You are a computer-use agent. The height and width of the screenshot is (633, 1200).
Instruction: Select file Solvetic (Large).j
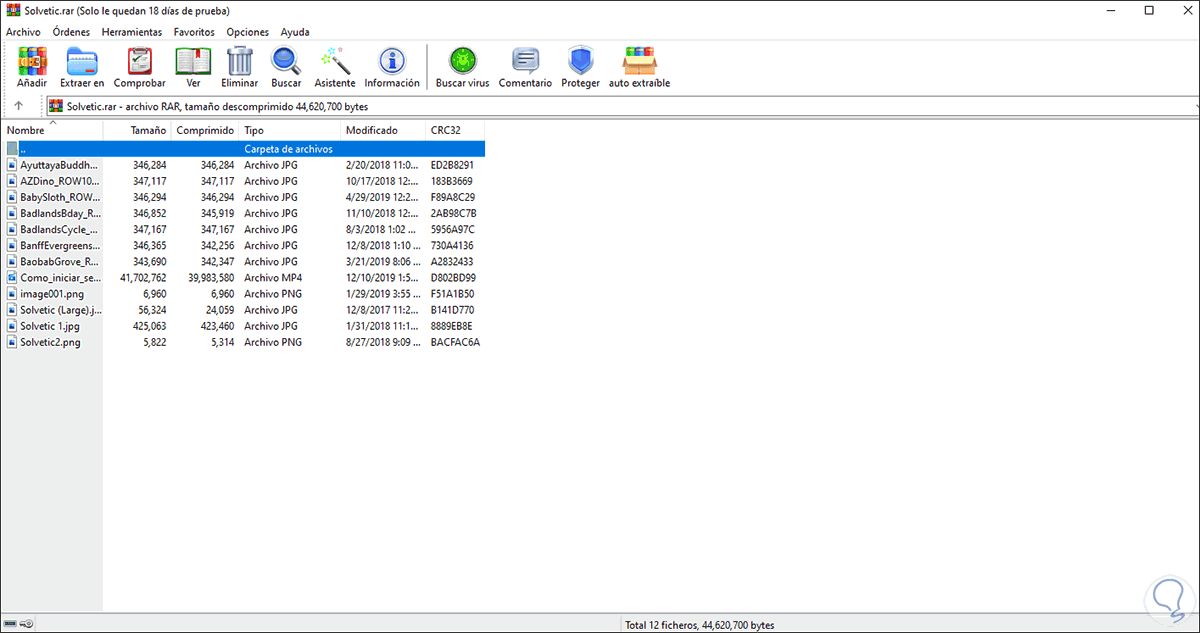(x=60, y=310)
